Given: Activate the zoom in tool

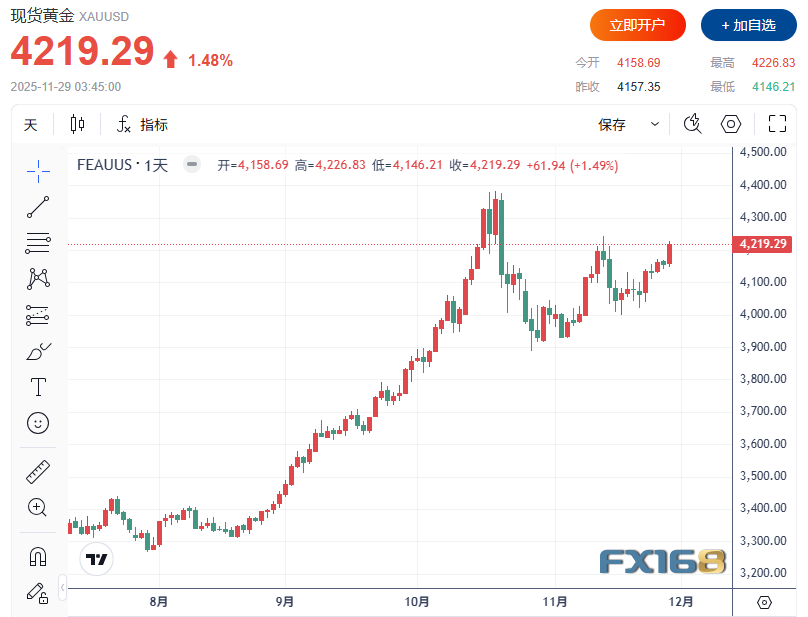Looking at the screenshot, I should tap(38, 507).
